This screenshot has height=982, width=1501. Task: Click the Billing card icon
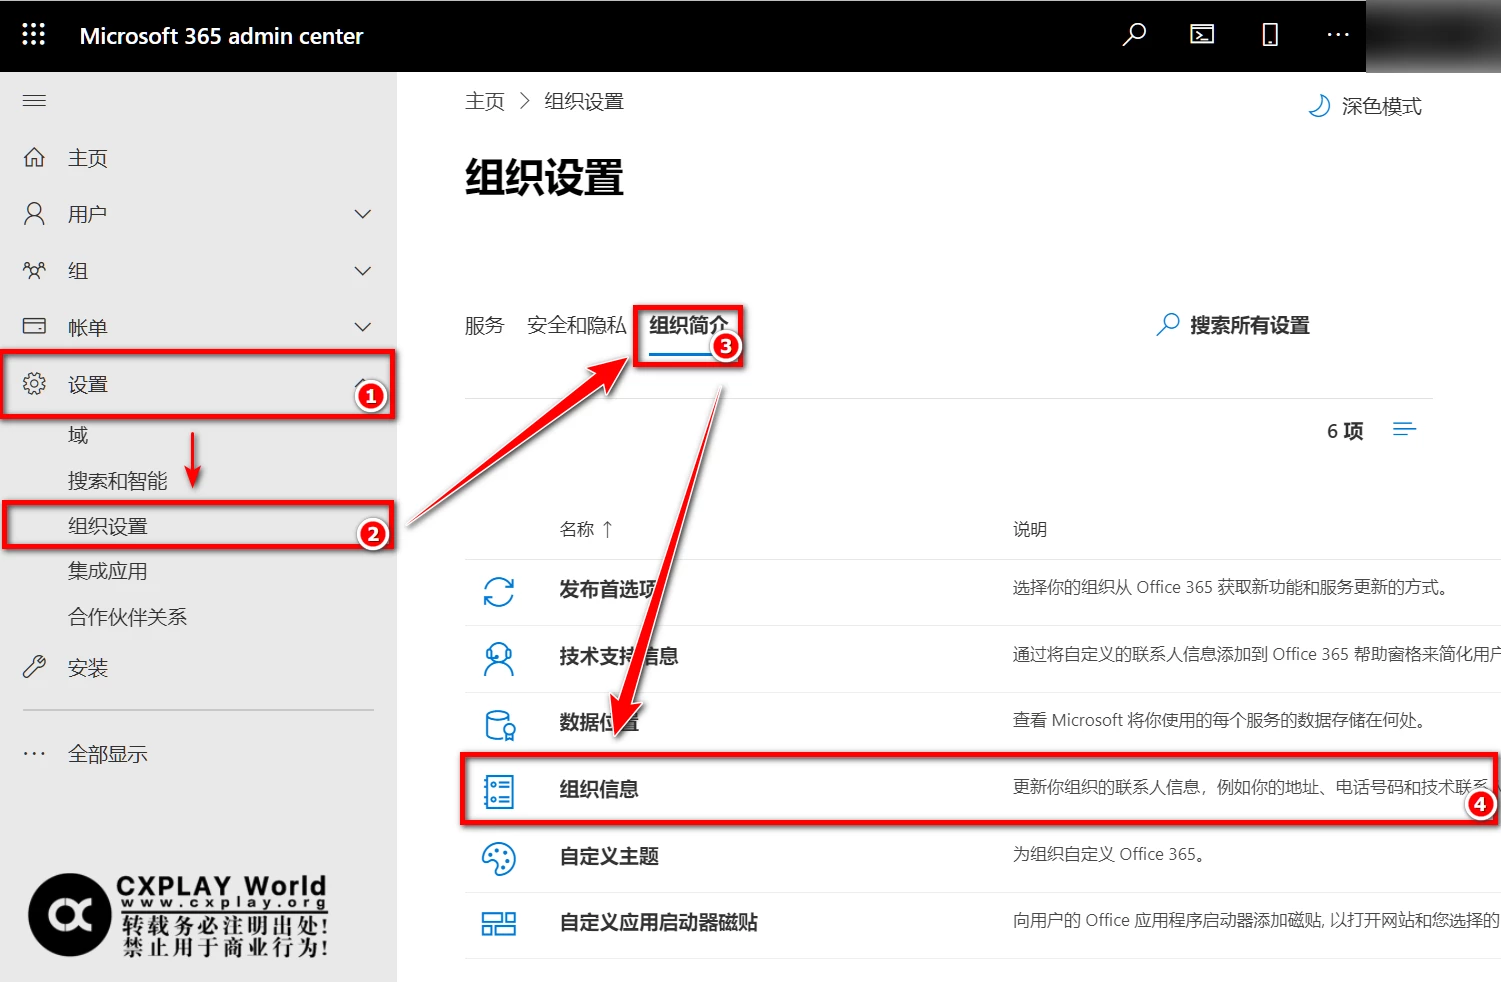34,326
